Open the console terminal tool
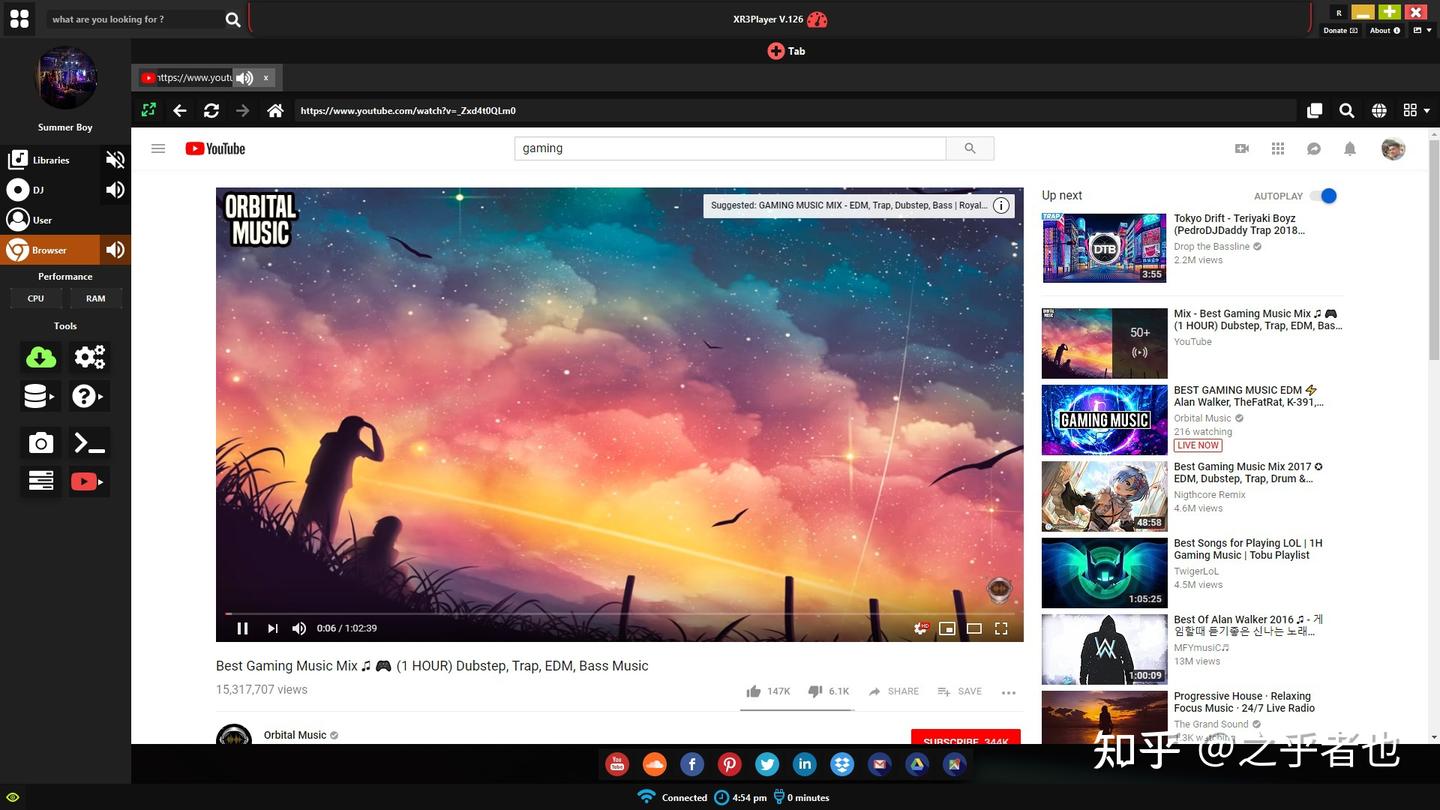Image resolution: width=1440 pixels, height=810 pixels. [x=90, y=443]
